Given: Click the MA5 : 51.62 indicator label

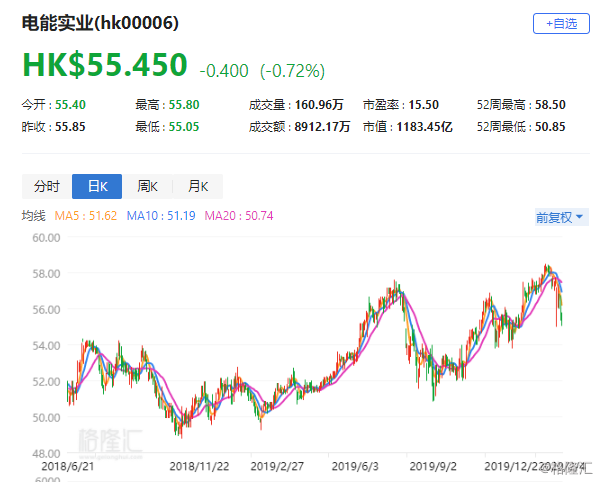Looking at the screenshot, I should coord(86,216).
